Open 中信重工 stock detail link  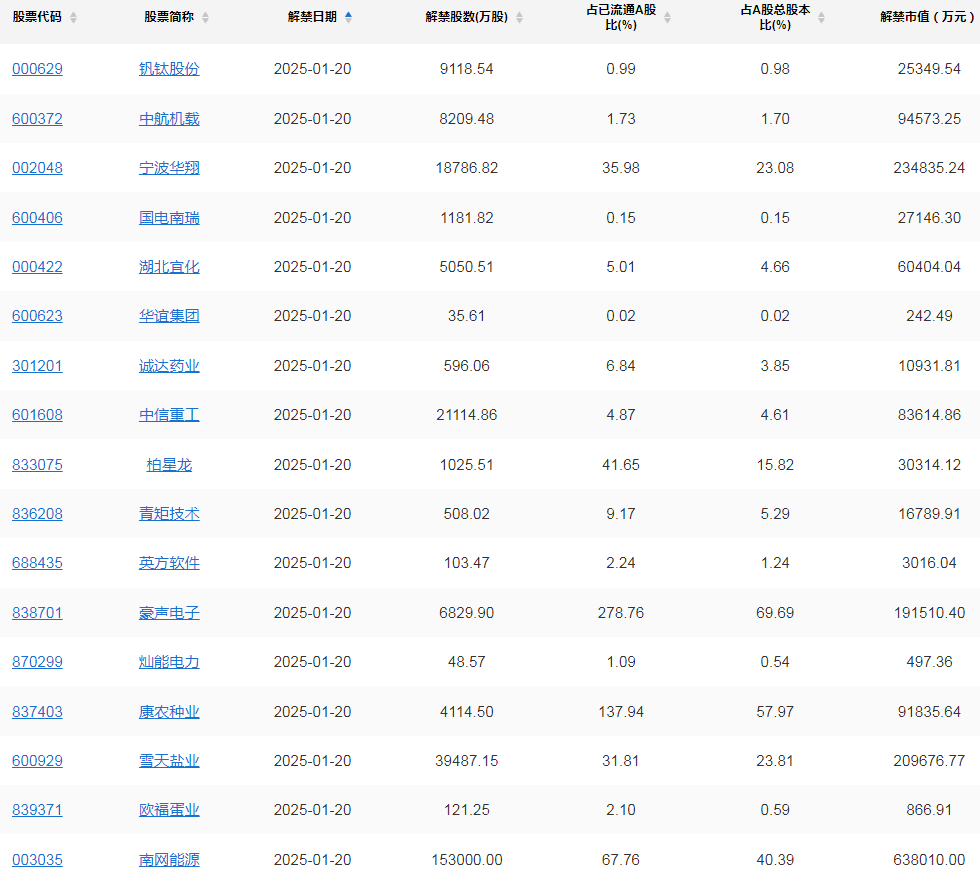tap(169, 415)
